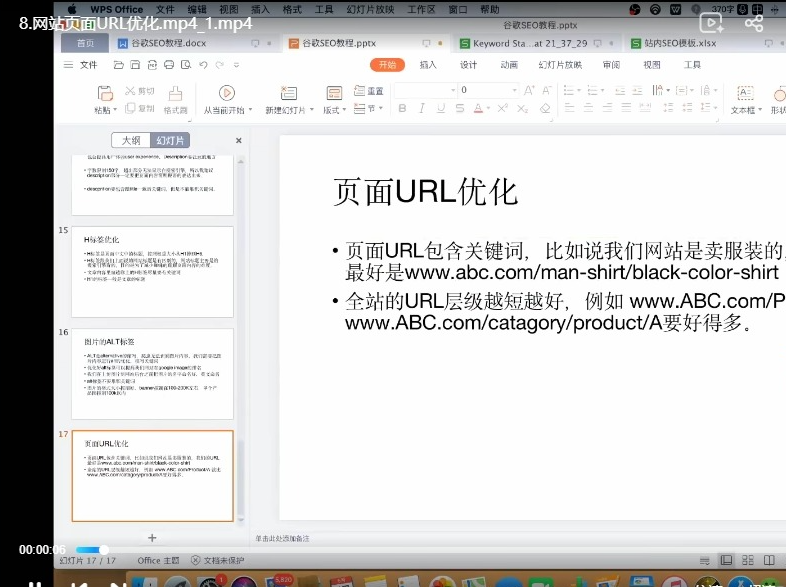Screen dimensions: 786x587
Task: Open the Start (开始) ribbon tab
Action: [387, 65]
